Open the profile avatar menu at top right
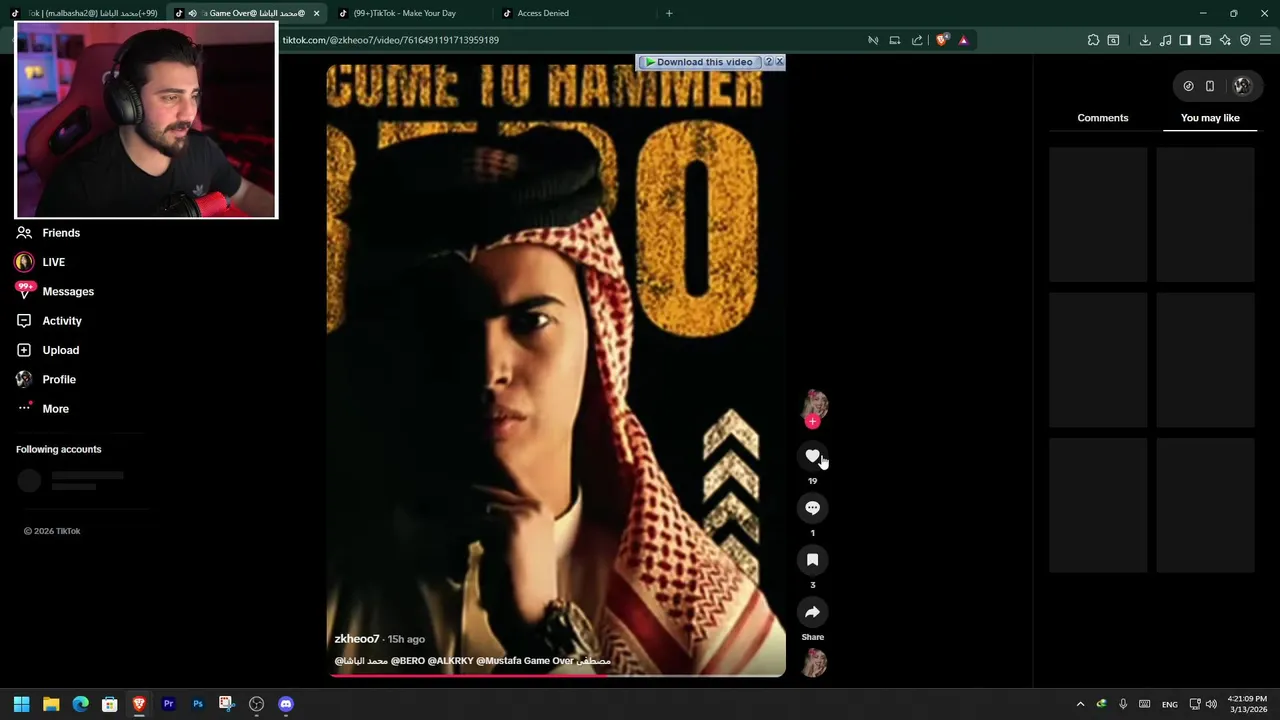Viewport: 1280px width, 720px height. click(x=1242, y=86)
